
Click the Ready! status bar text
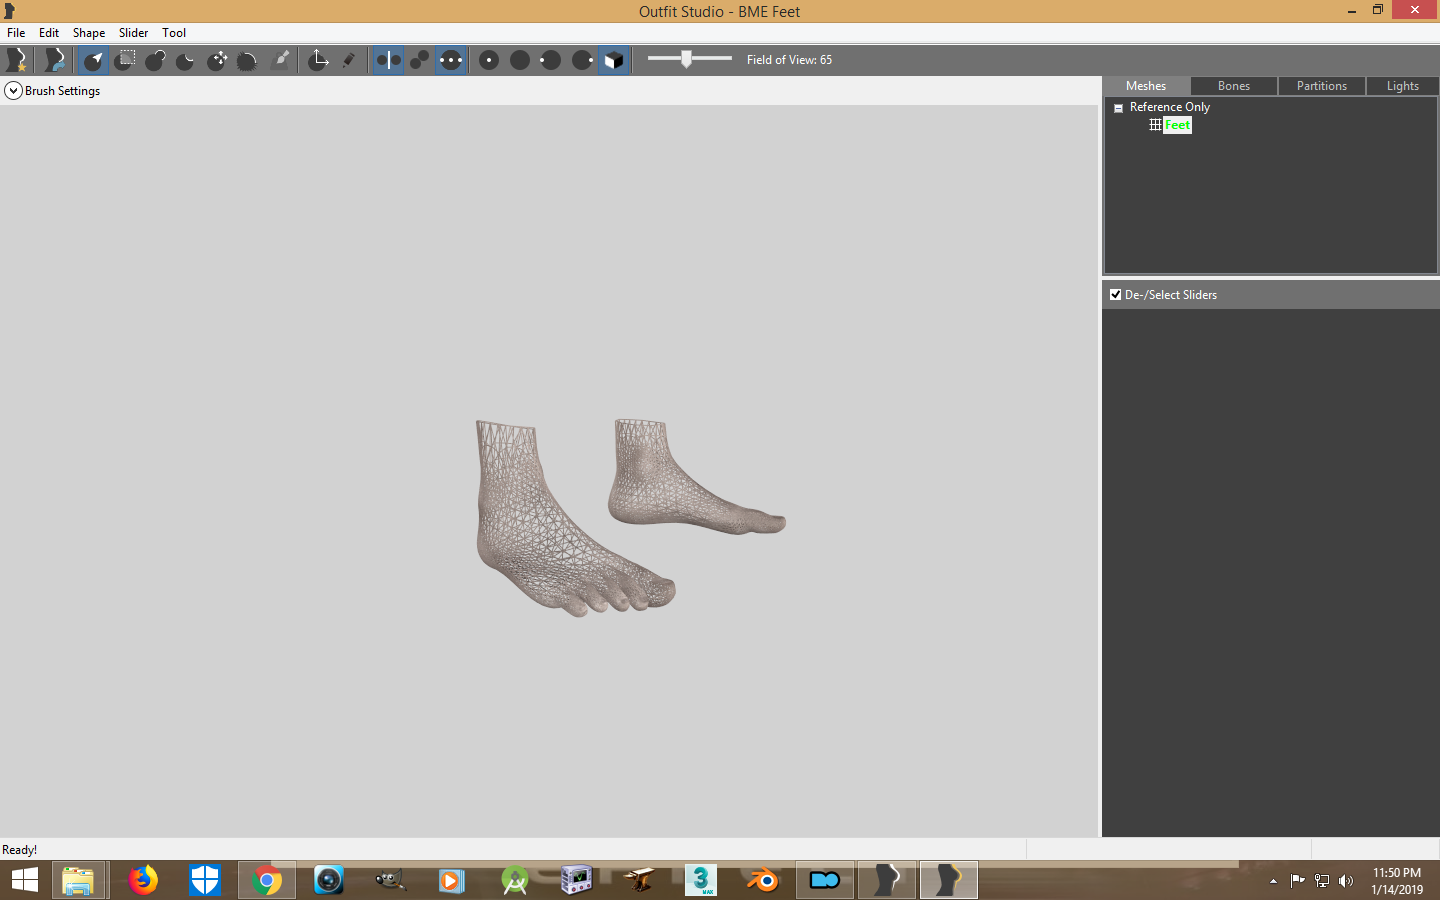[x=20, y=850]
